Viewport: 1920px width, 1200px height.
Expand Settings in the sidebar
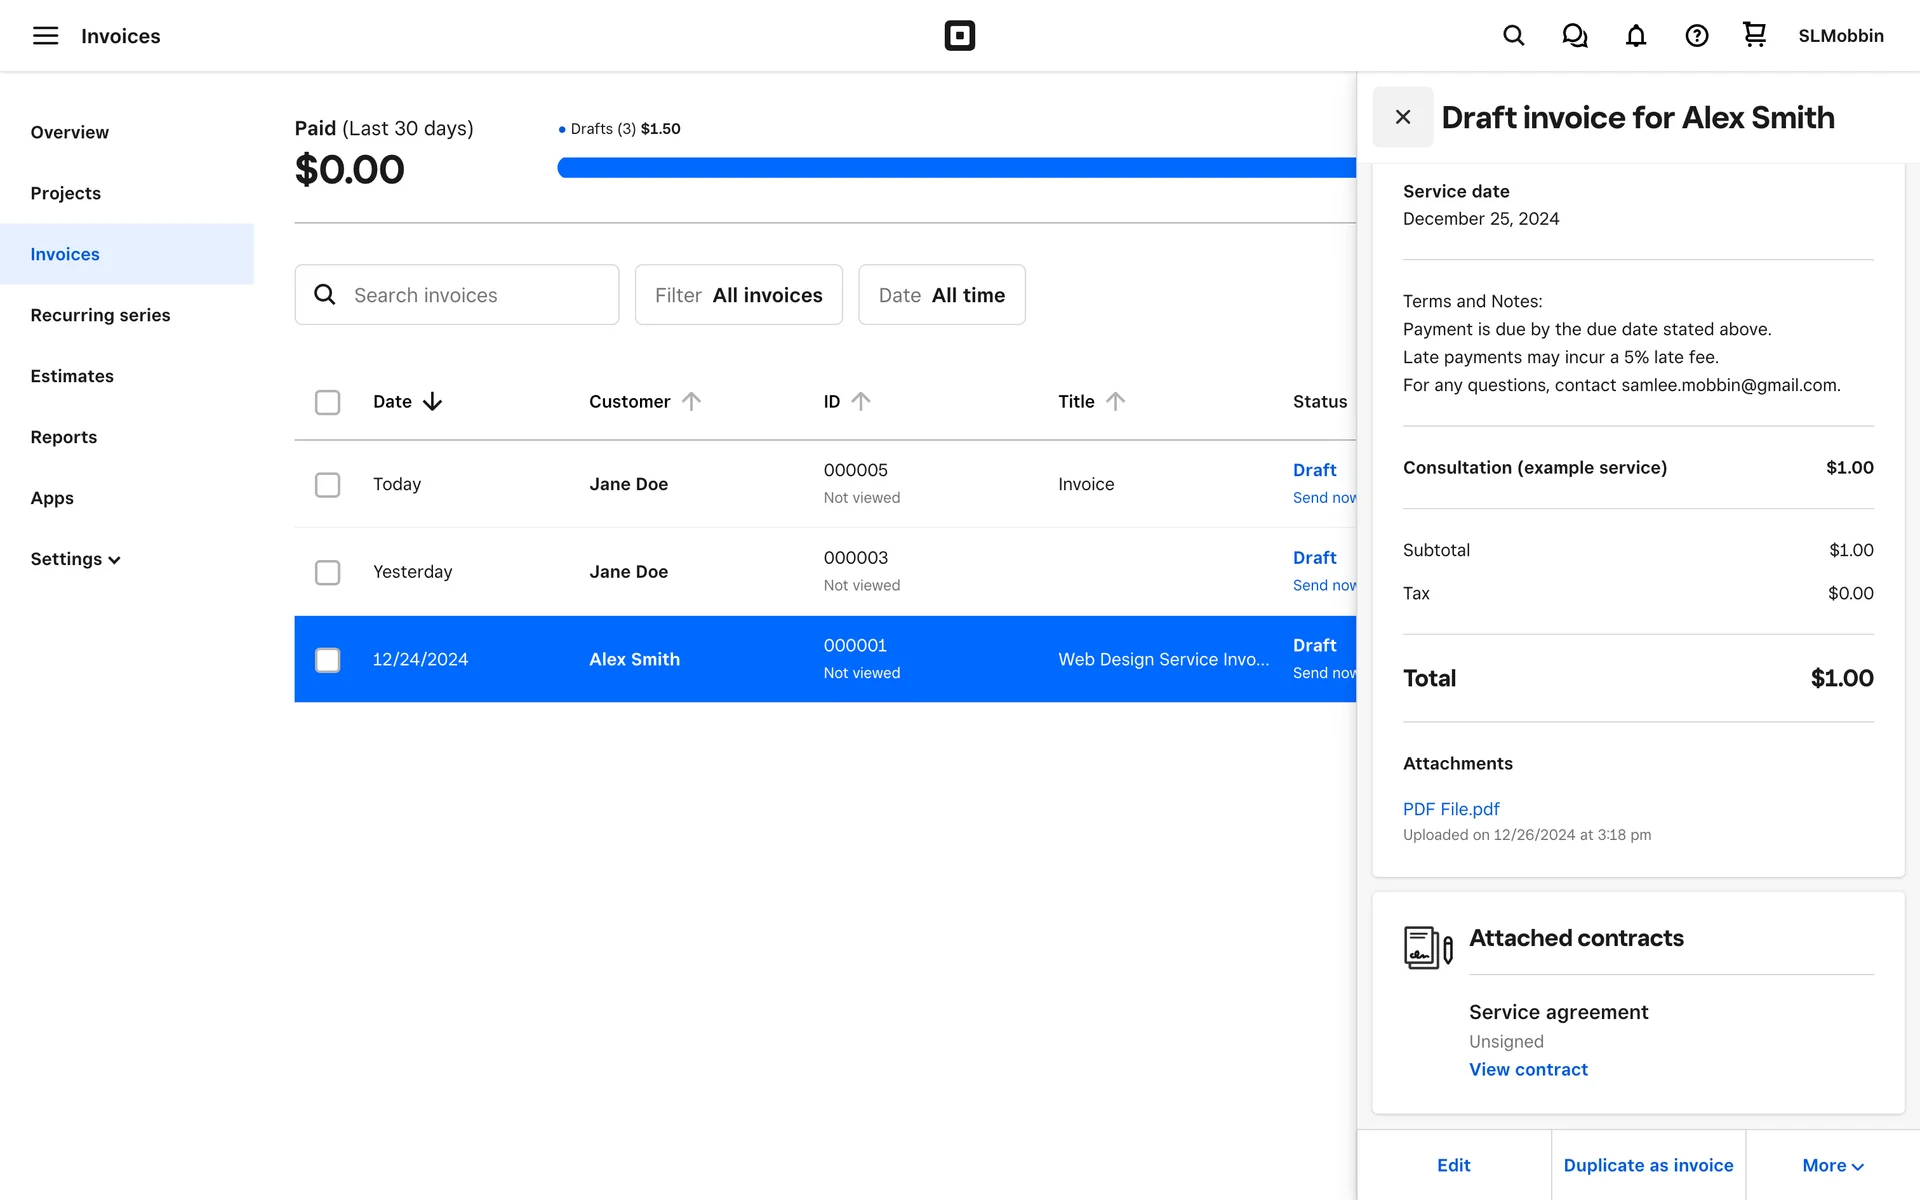(x=75, y=559)
